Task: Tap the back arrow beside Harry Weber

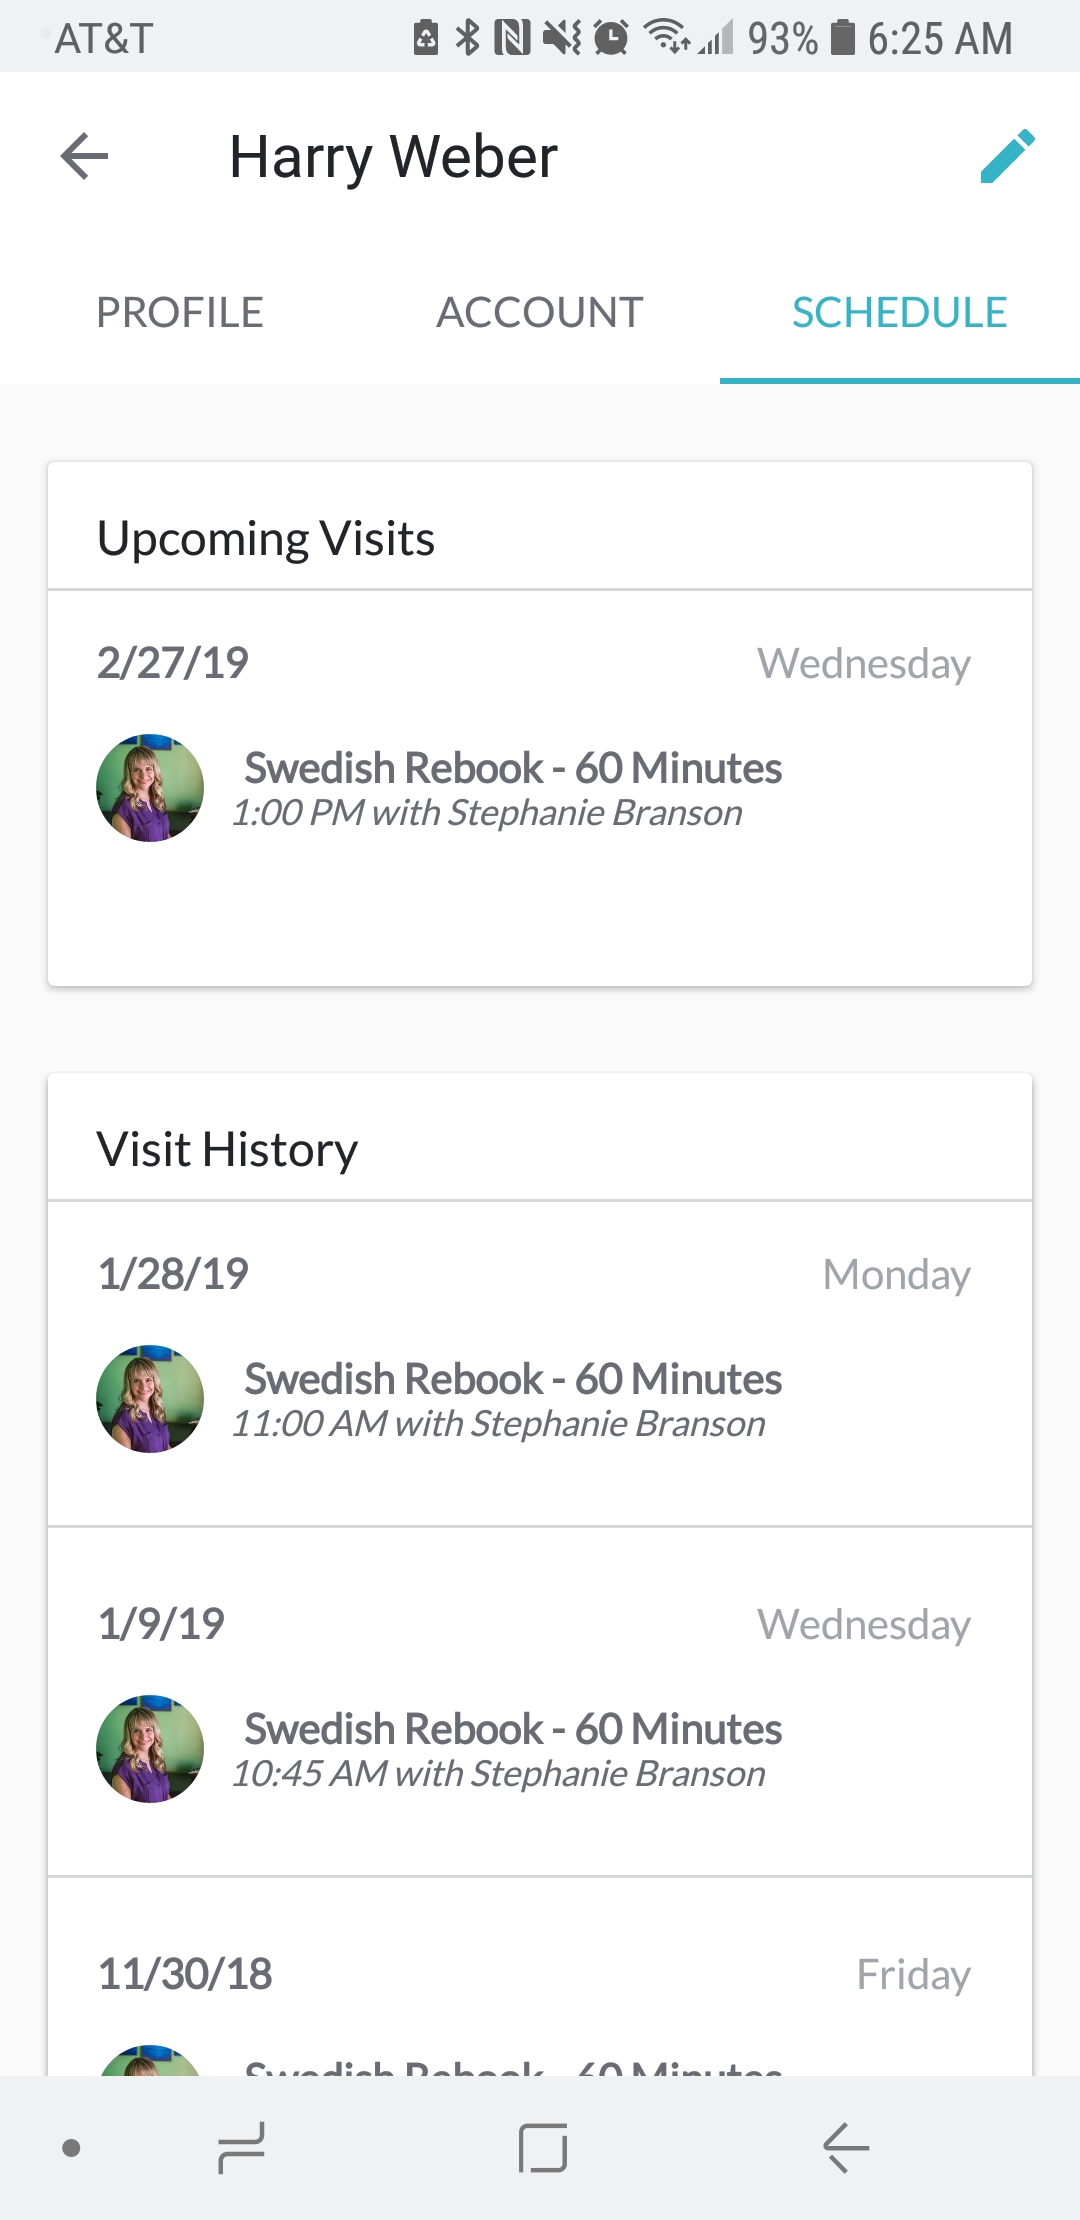Action: pos(84,157)
